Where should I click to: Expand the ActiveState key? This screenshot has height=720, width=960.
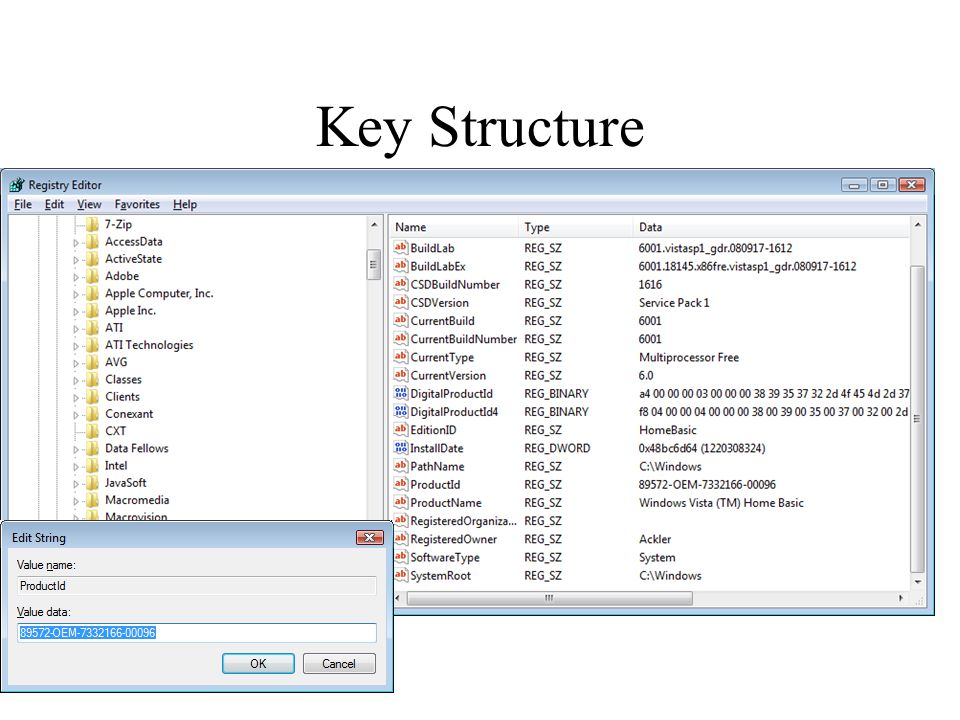(x=76, y=260)
